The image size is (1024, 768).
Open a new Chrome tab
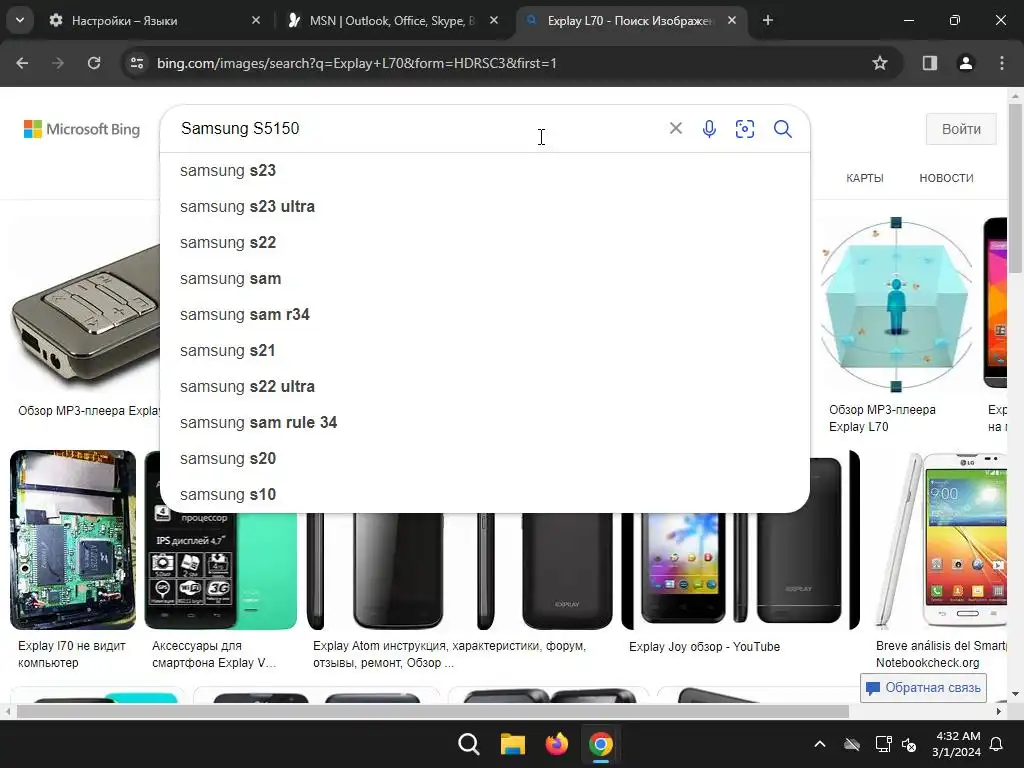pyautogui.click(x=768, y=21)
